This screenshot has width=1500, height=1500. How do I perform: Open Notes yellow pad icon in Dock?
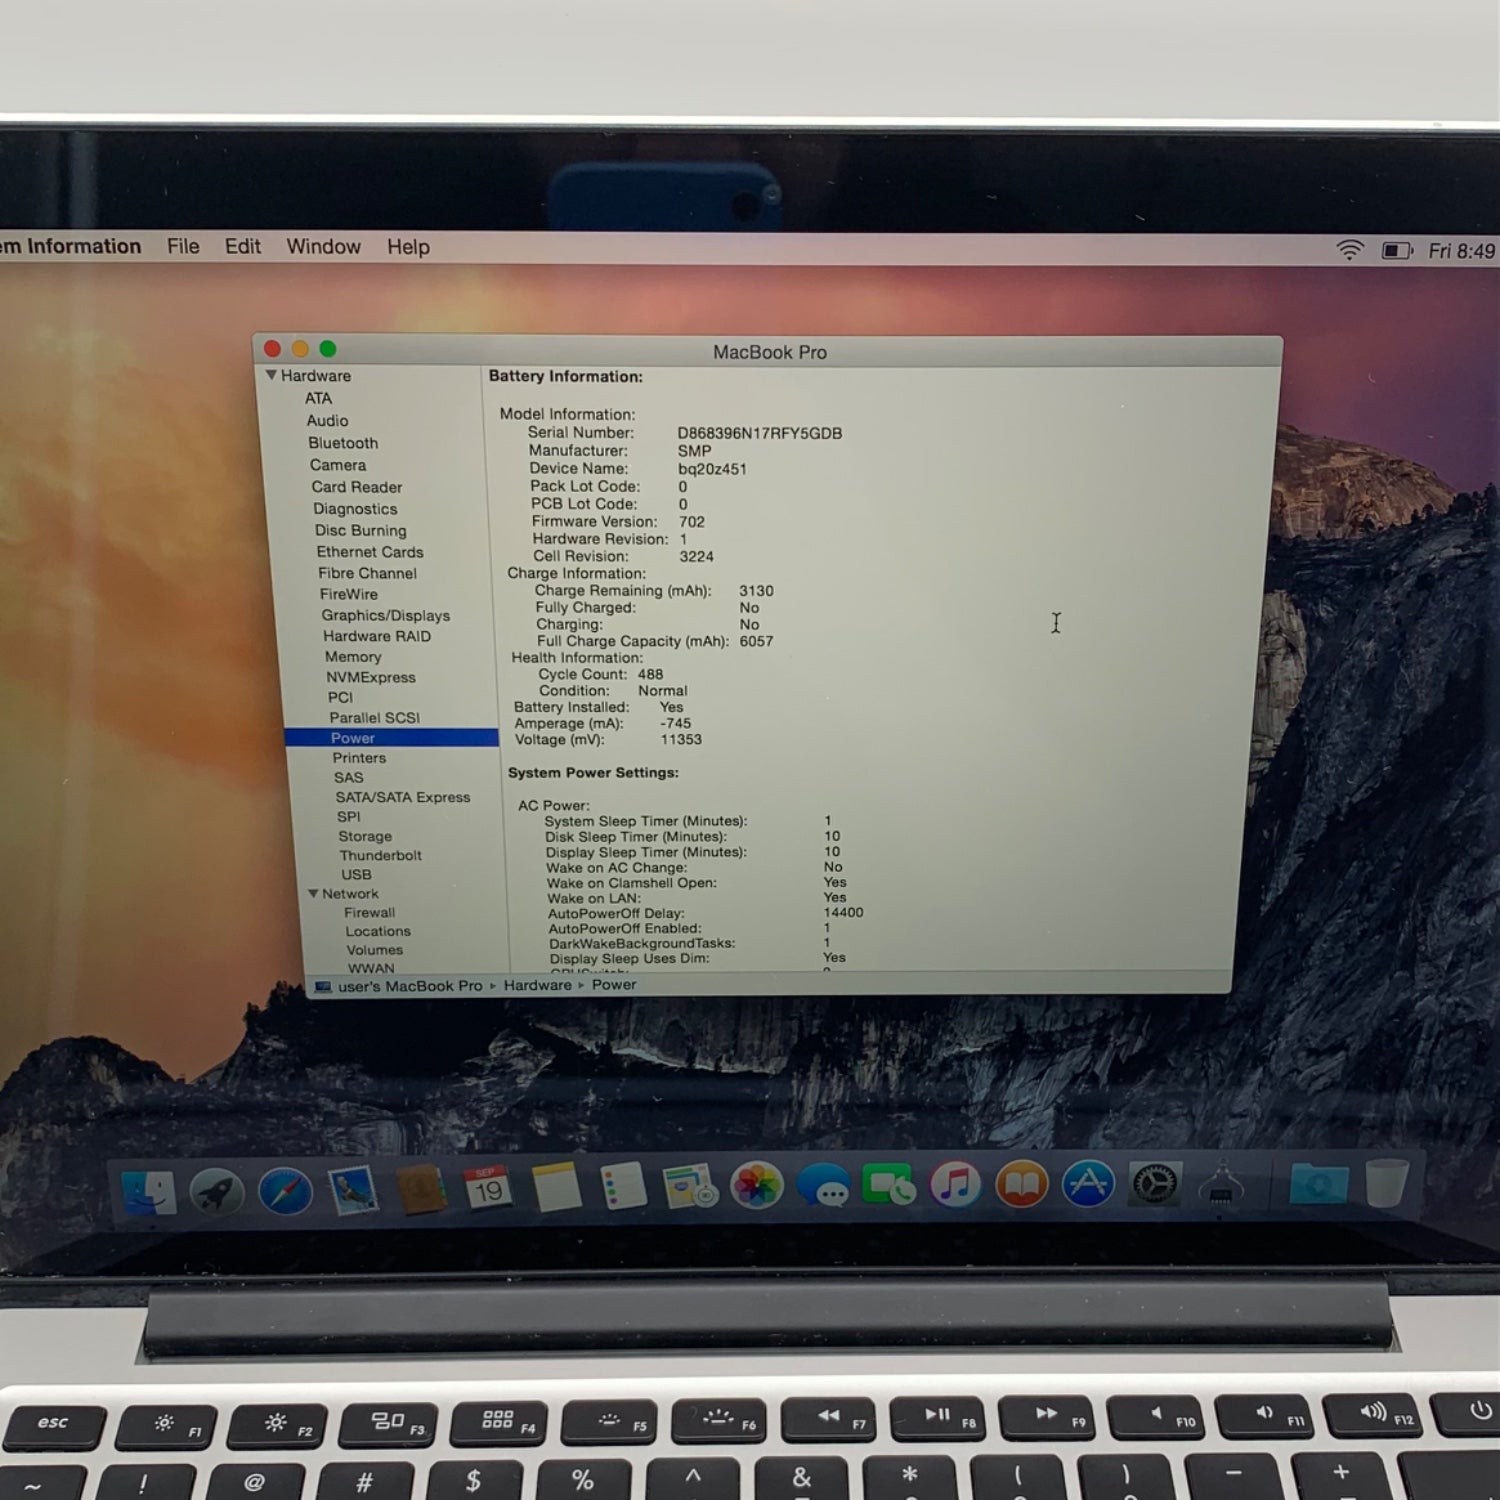coord(556,1188)
